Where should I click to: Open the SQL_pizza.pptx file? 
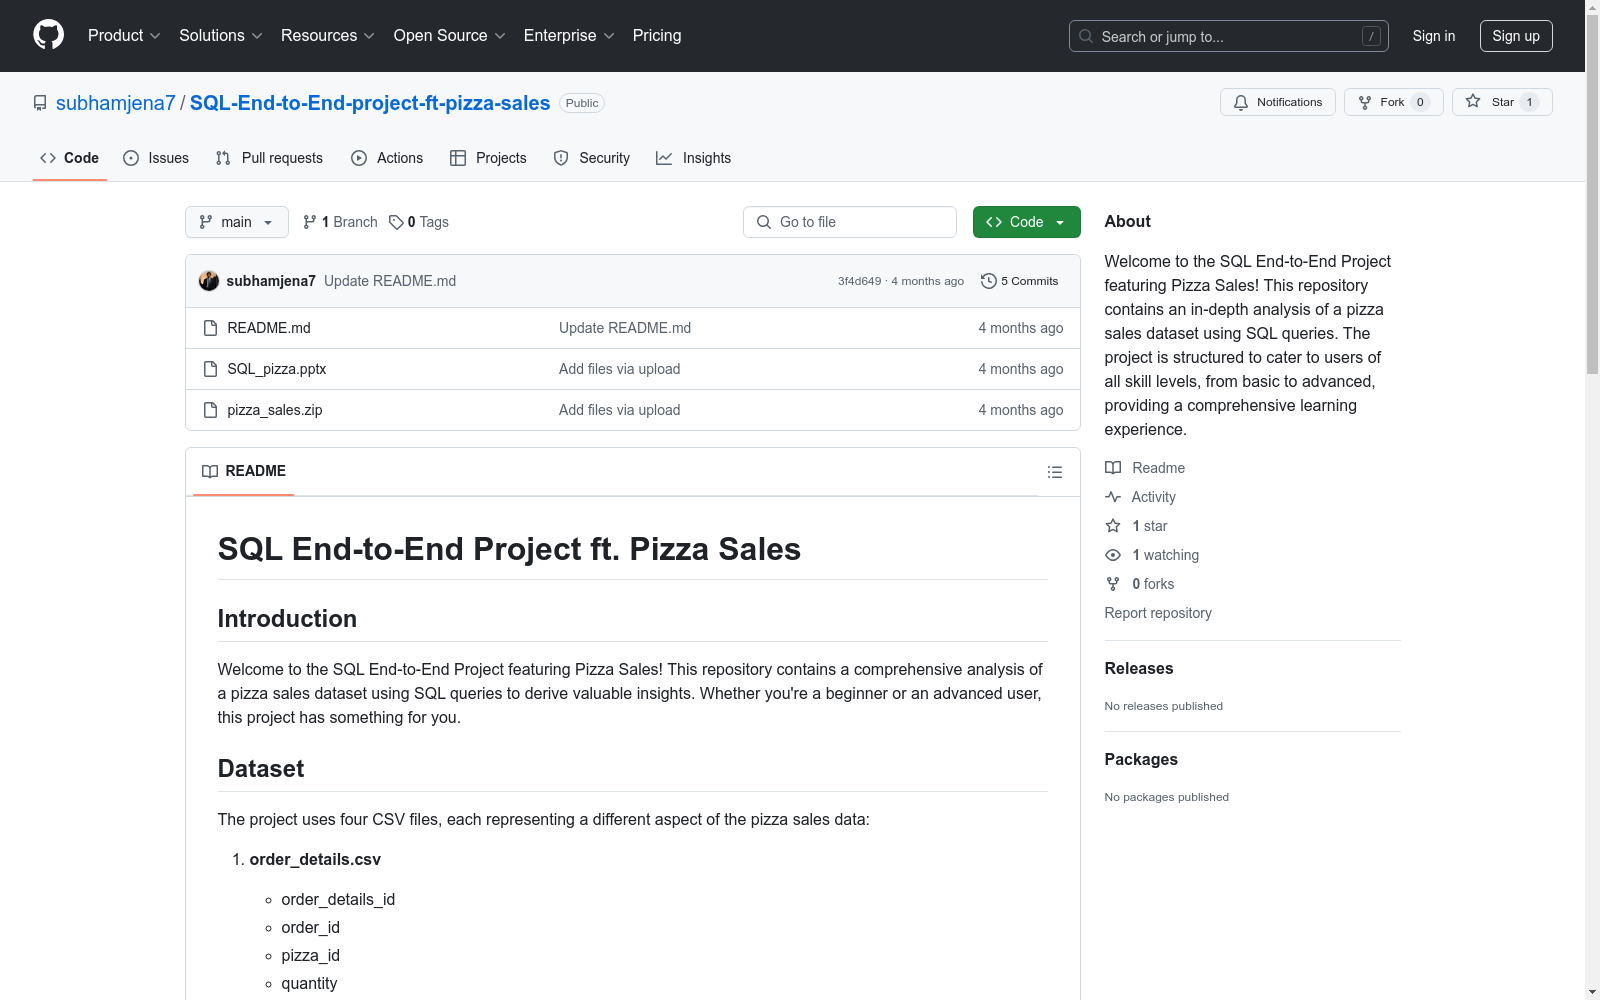point(277,369)
